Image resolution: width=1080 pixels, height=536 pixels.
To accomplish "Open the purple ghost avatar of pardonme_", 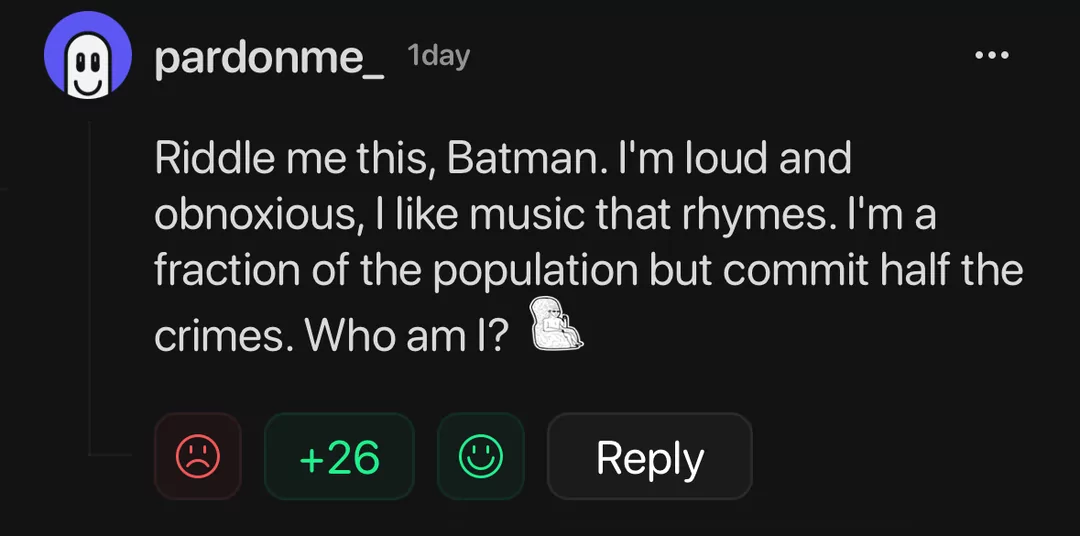I will [x=87, y=55].
